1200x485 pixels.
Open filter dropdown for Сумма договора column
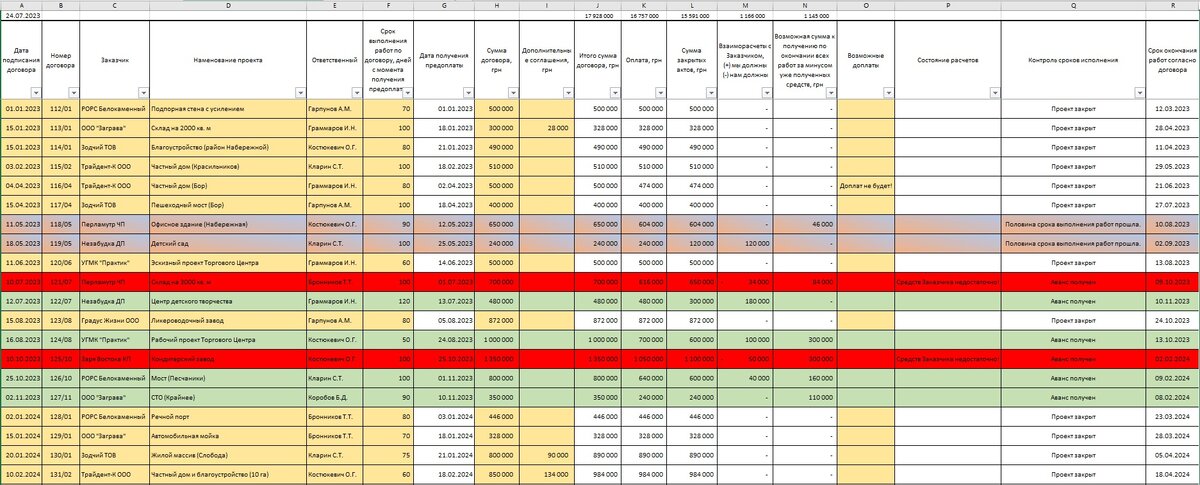coord(511,93)
